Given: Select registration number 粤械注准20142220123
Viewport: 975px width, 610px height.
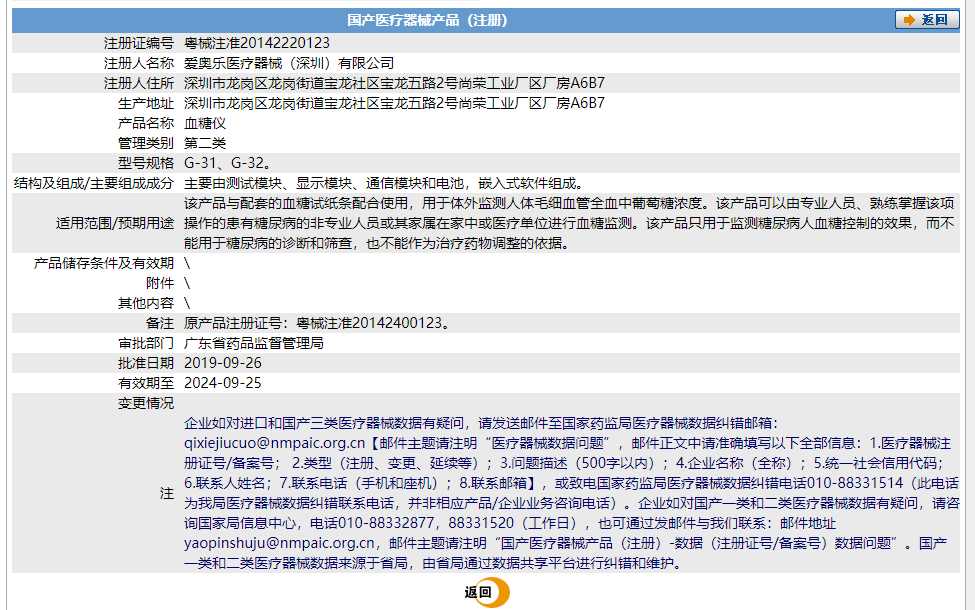Looking at the screenshot, I should pos(257,43).
